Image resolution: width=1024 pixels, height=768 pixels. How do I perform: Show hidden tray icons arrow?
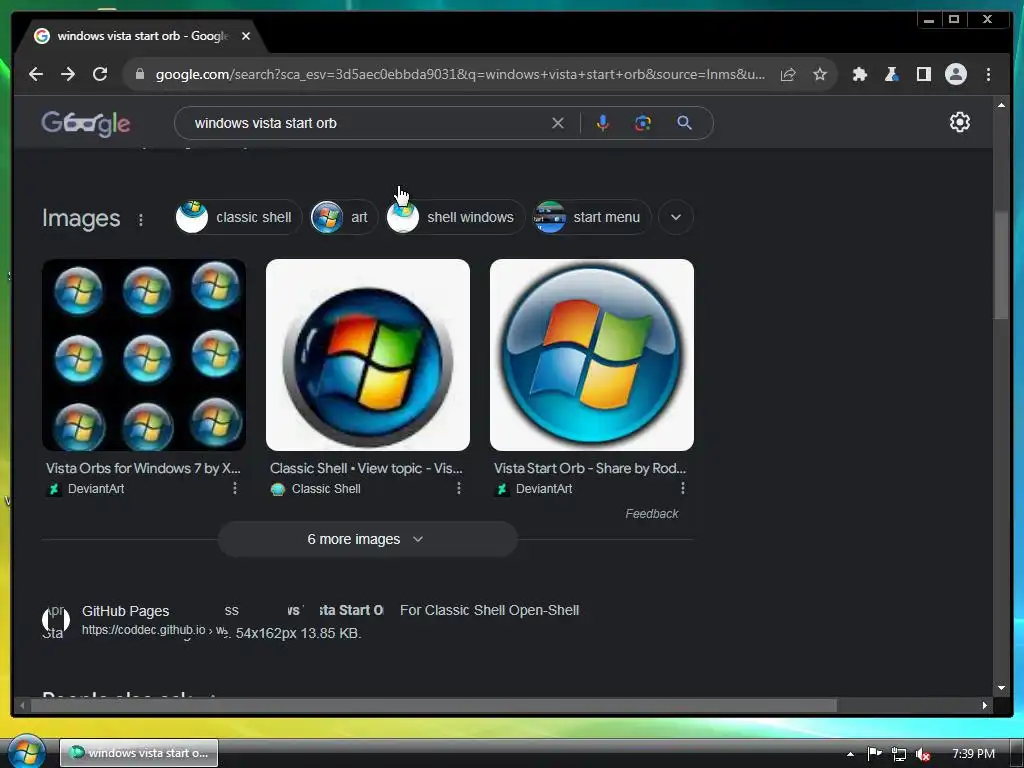tap(850, 754)
